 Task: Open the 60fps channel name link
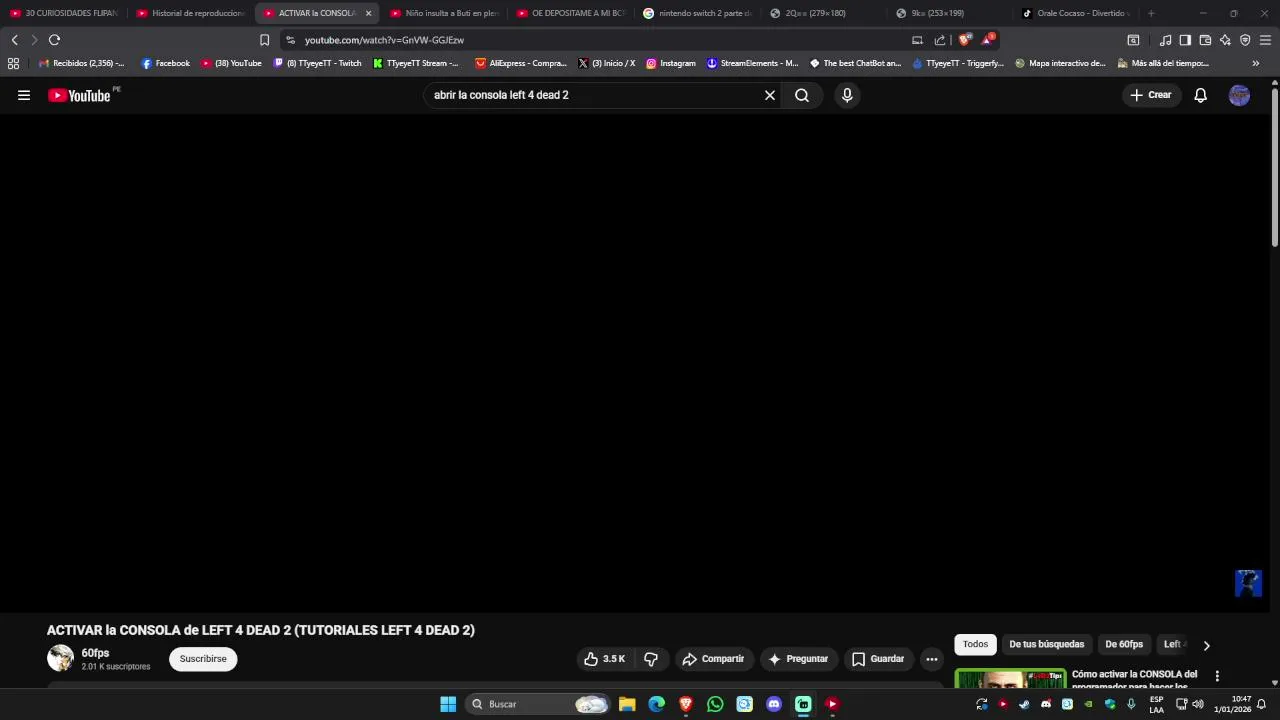point(96,653)
